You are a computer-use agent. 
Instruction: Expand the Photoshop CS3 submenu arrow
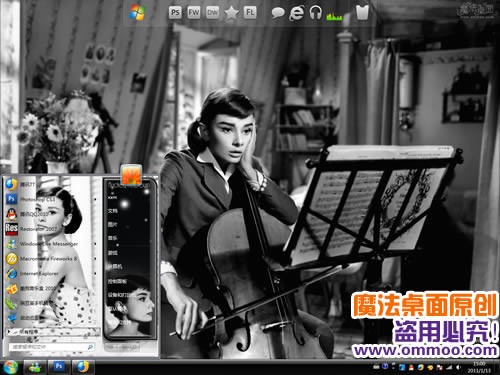[x=95, y=199]
